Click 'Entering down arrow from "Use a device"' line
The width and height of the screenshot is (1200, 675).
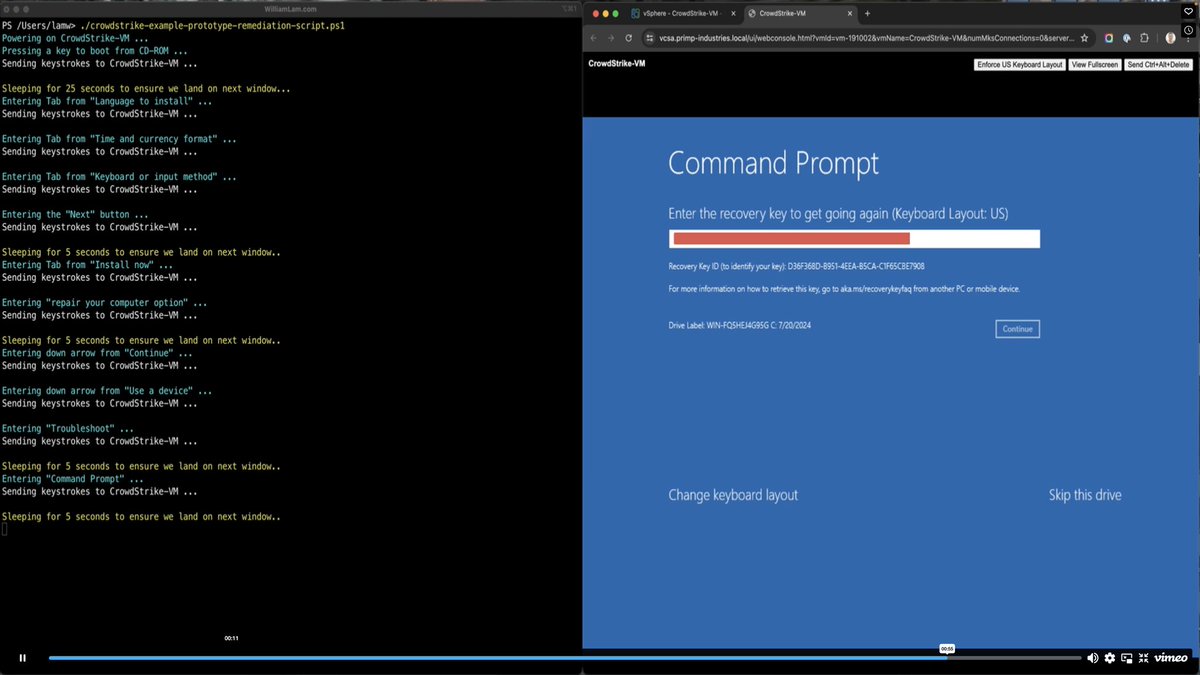107,390
